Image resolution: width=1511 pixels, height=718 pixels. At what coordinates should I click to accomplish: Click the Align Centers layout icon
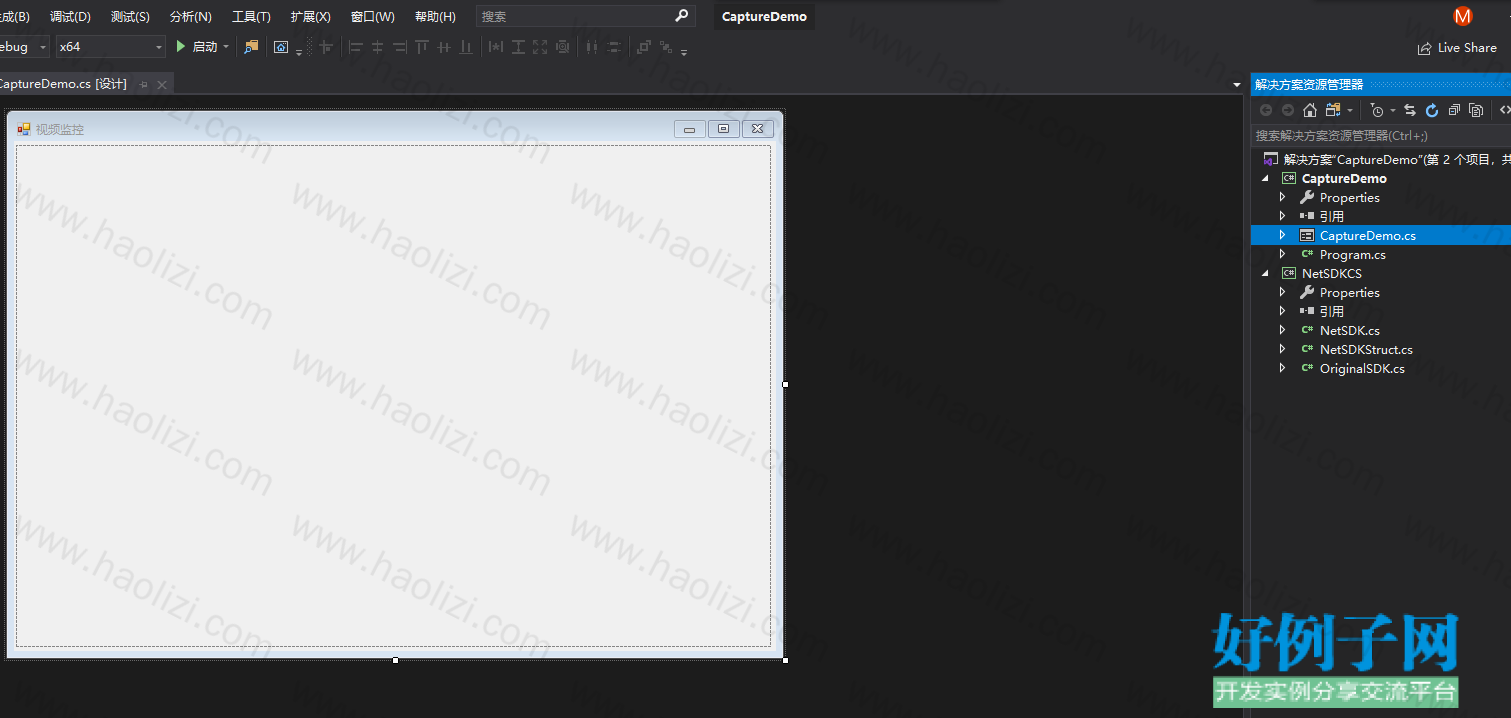click(x=377, y=47)
